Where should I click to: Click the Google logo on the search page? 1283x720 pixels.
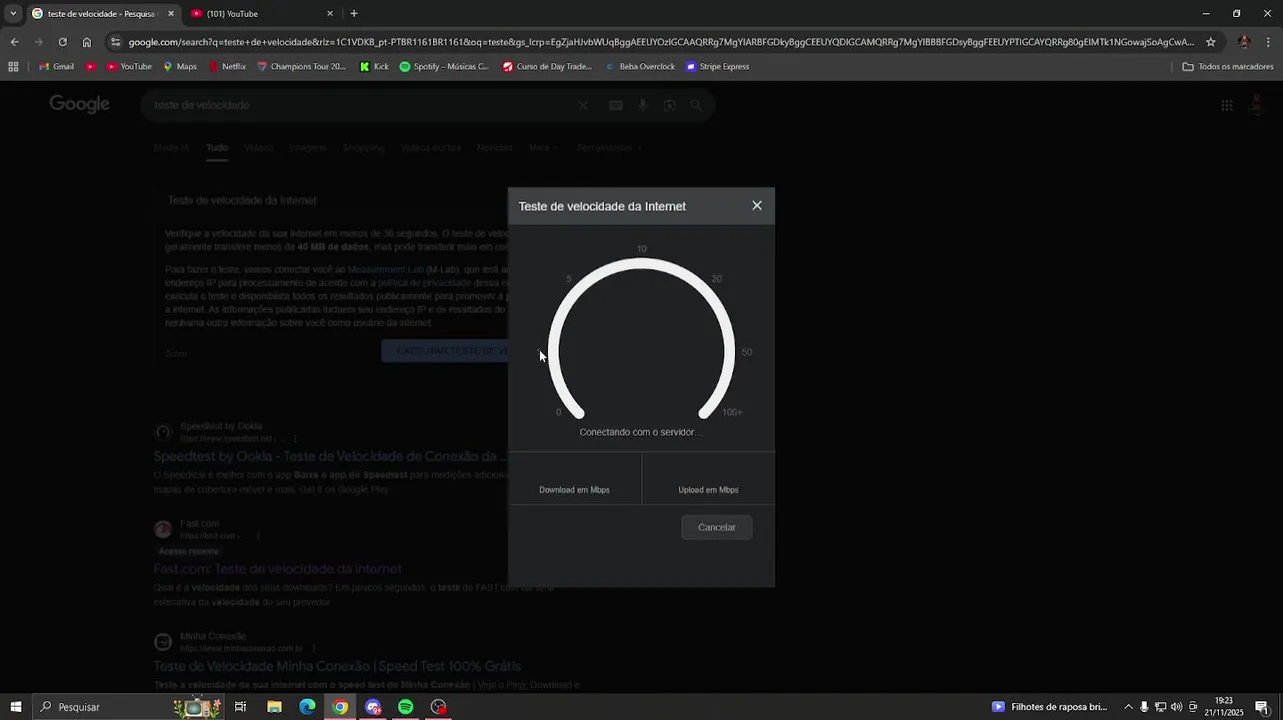tap(80, 105)
